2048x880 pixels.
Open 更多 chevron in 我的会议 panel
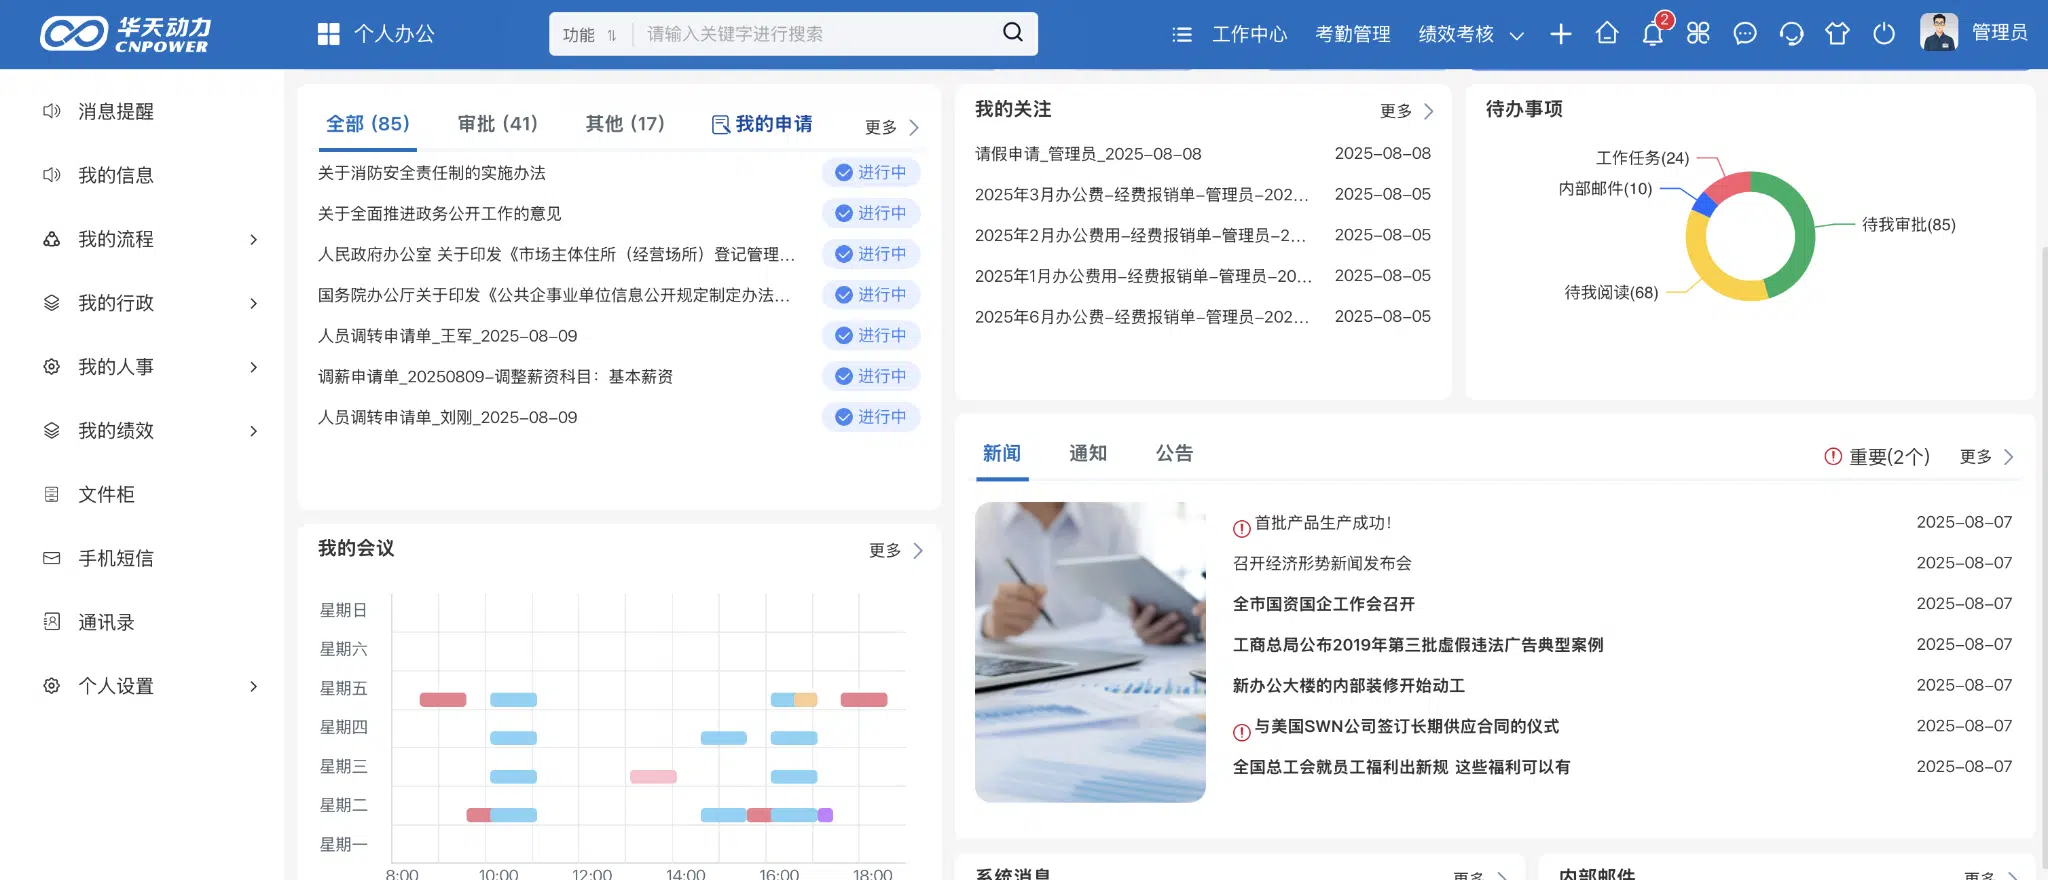point(918,551)
